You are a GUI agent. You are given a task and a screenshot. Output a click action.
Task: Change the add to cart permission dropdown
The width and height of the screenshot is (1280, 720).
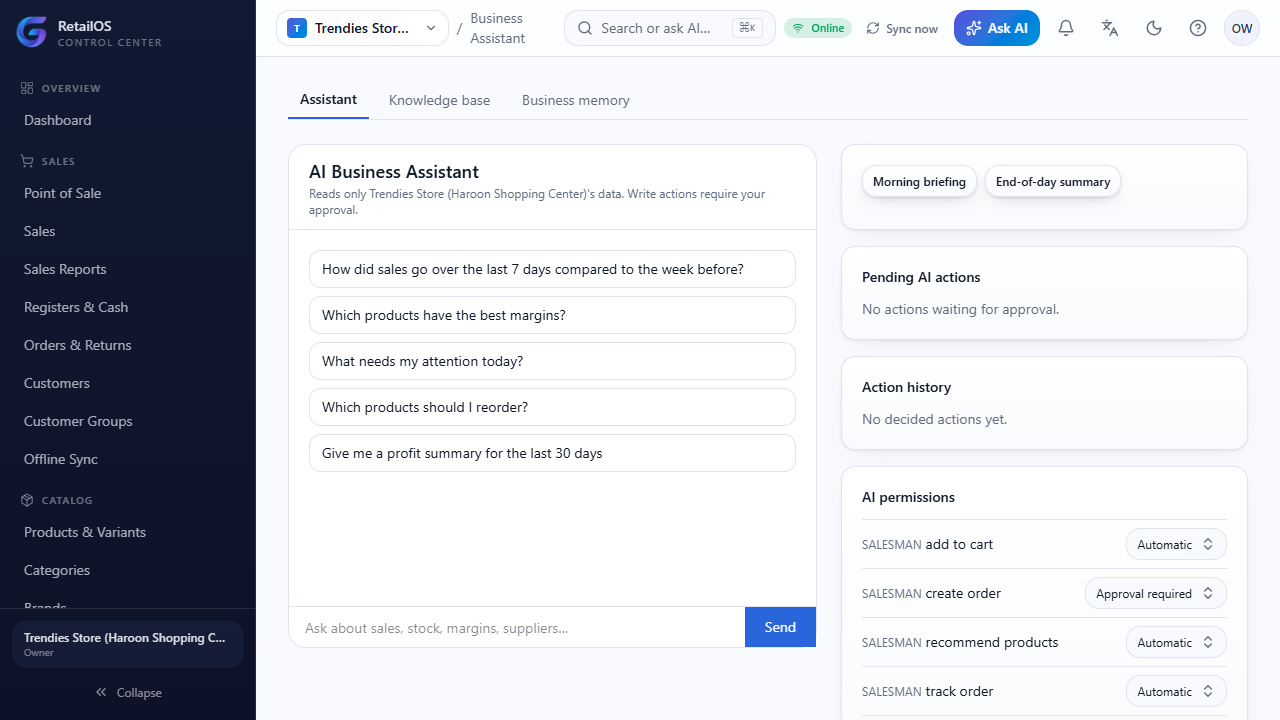tap(1176, 544)
